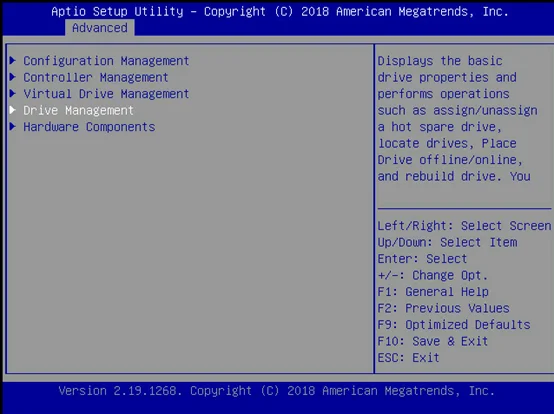
Task: Click the ESC: Exit hint
Action: pyautogui.click(x=408, y=358)
